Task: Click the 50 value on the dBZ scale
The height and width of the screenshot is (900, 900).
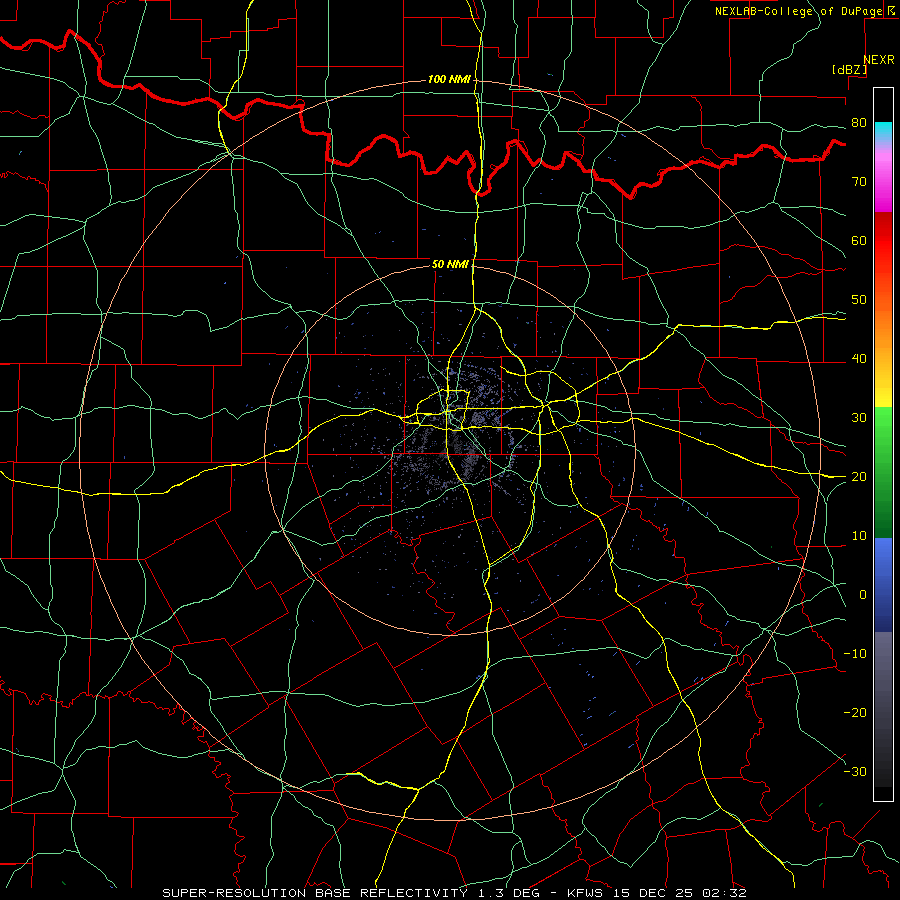Action: tap(859, 300)
